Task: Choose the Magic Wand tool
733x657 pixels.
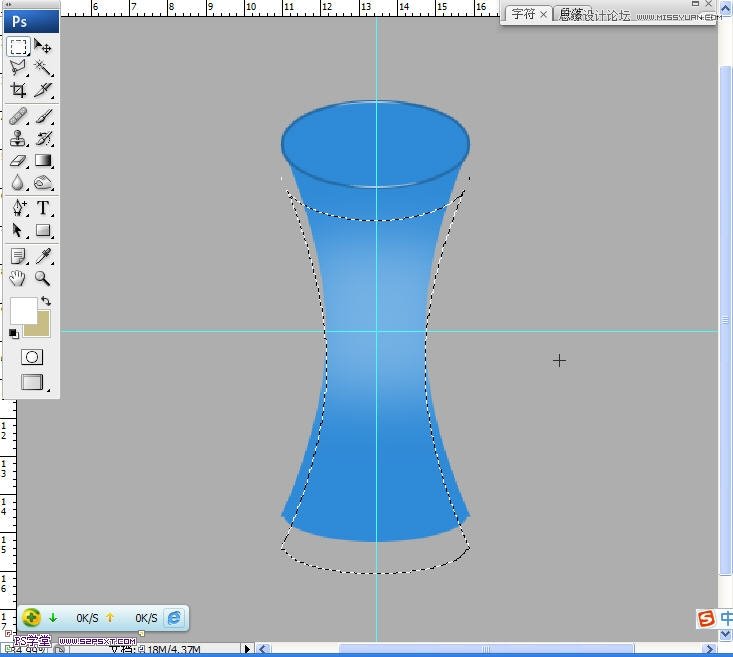Action: coord(43,68)
